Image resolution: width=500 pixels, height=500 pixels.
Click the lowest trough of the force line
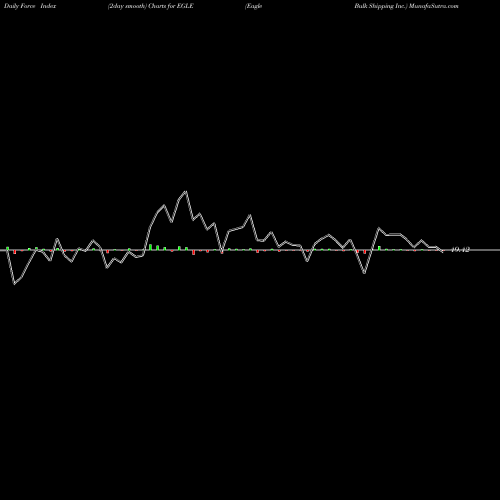[x=14, y=284]
